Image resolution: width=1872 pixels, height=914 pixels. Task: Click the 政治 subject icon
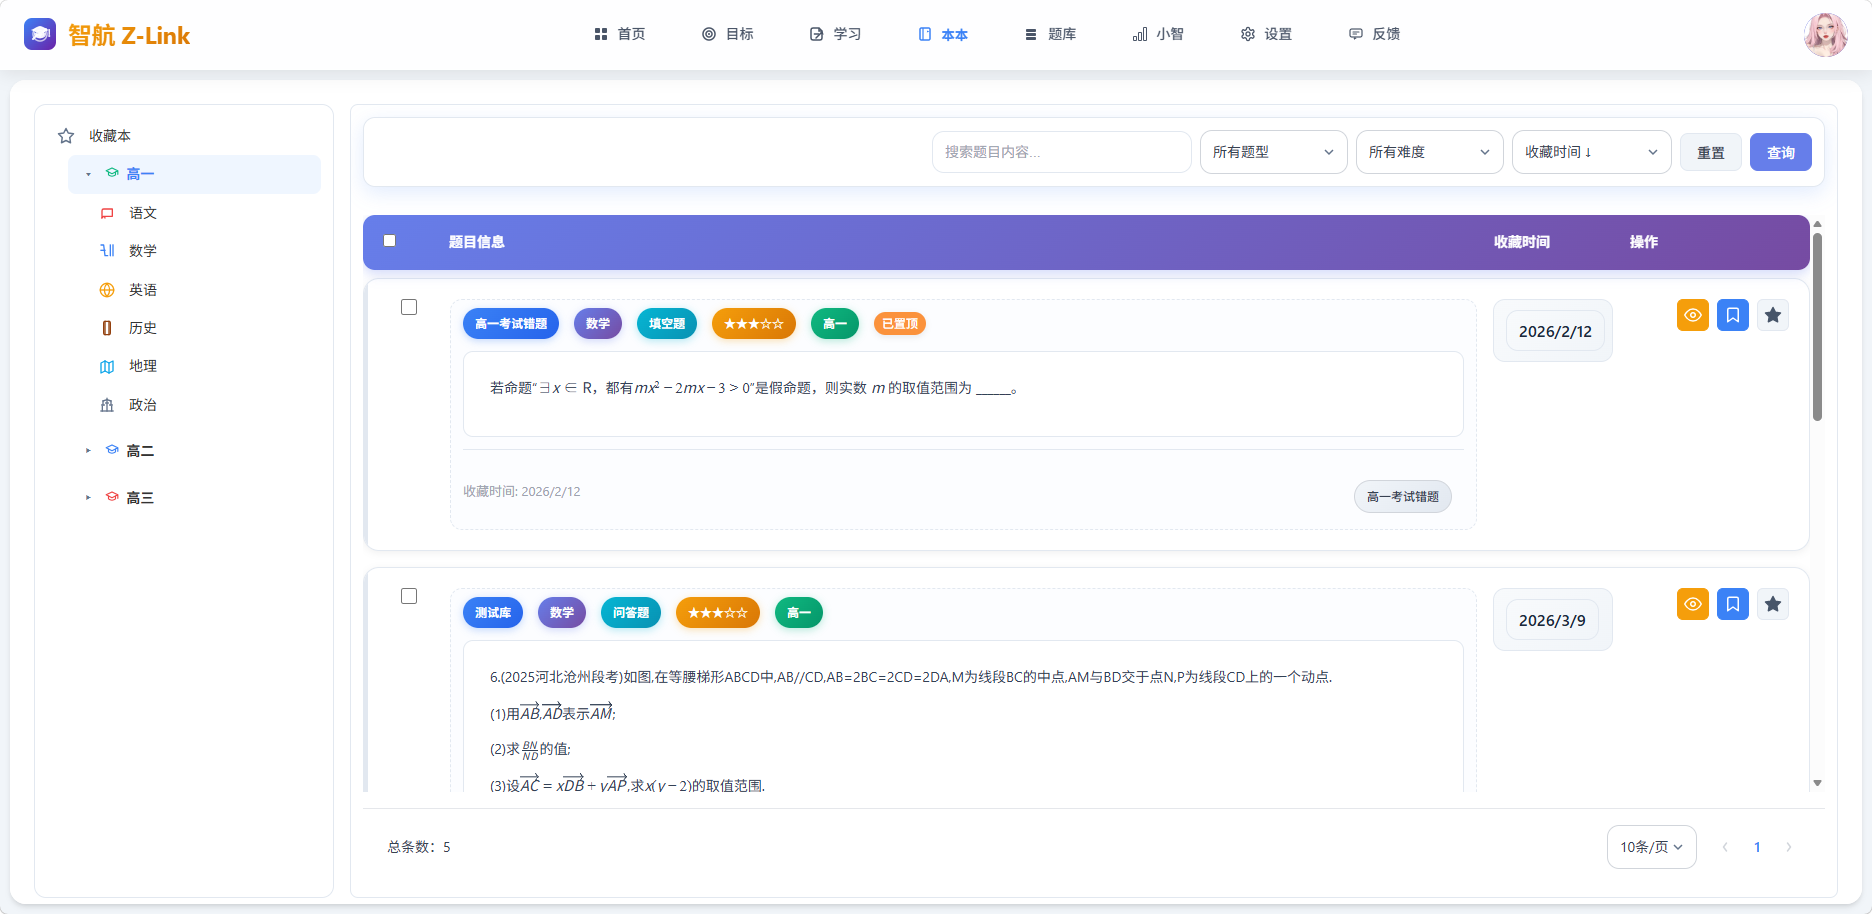107,405
